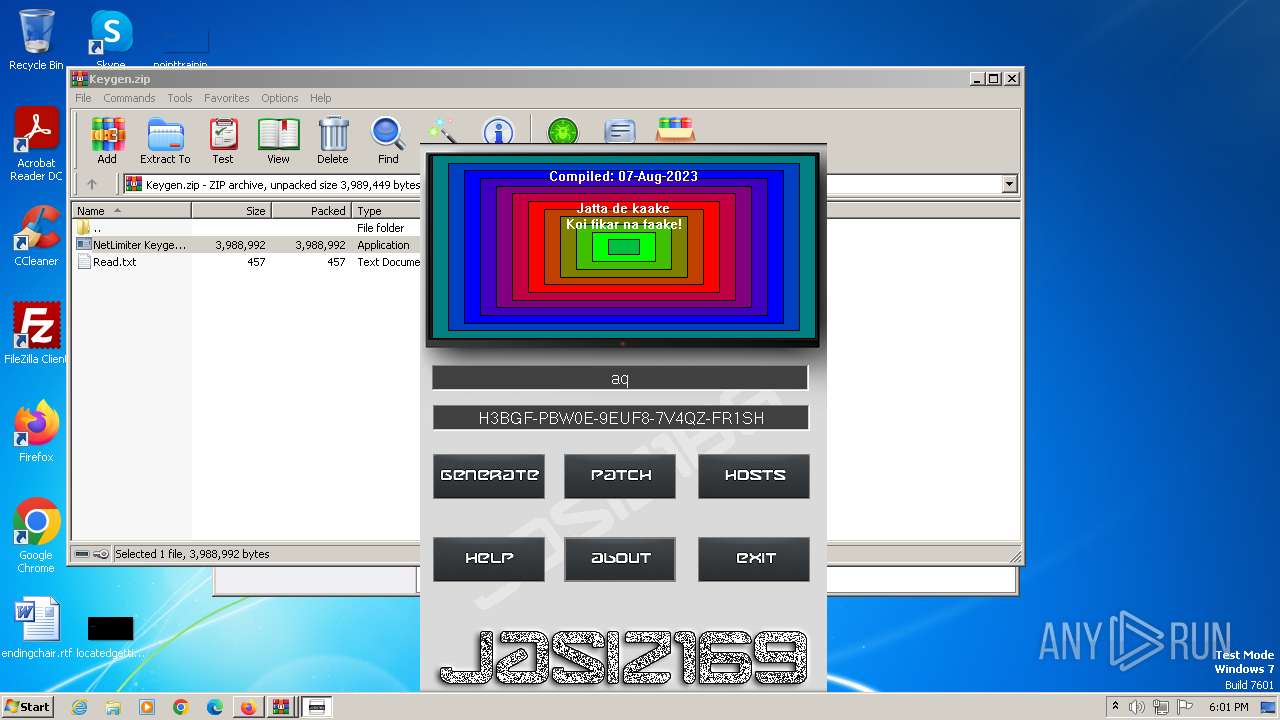Expand the archive path dropdown arrow
Viewport: 1280px width, 720px height.
(1009, 184)
